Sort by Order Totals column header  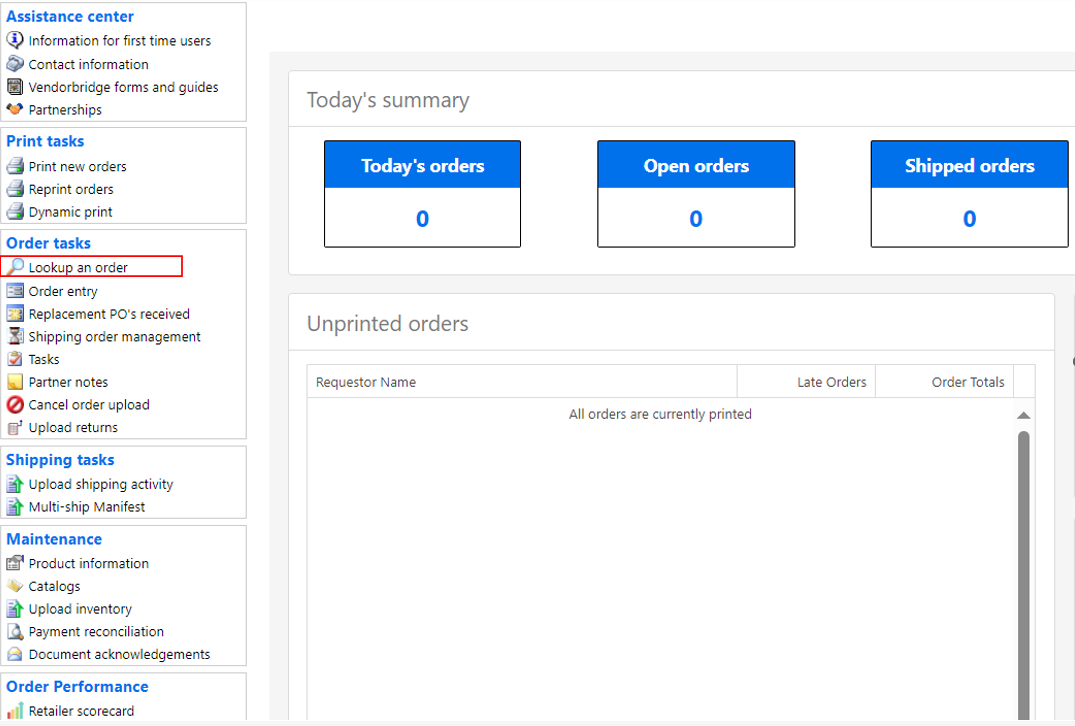(x=945, y=382)
